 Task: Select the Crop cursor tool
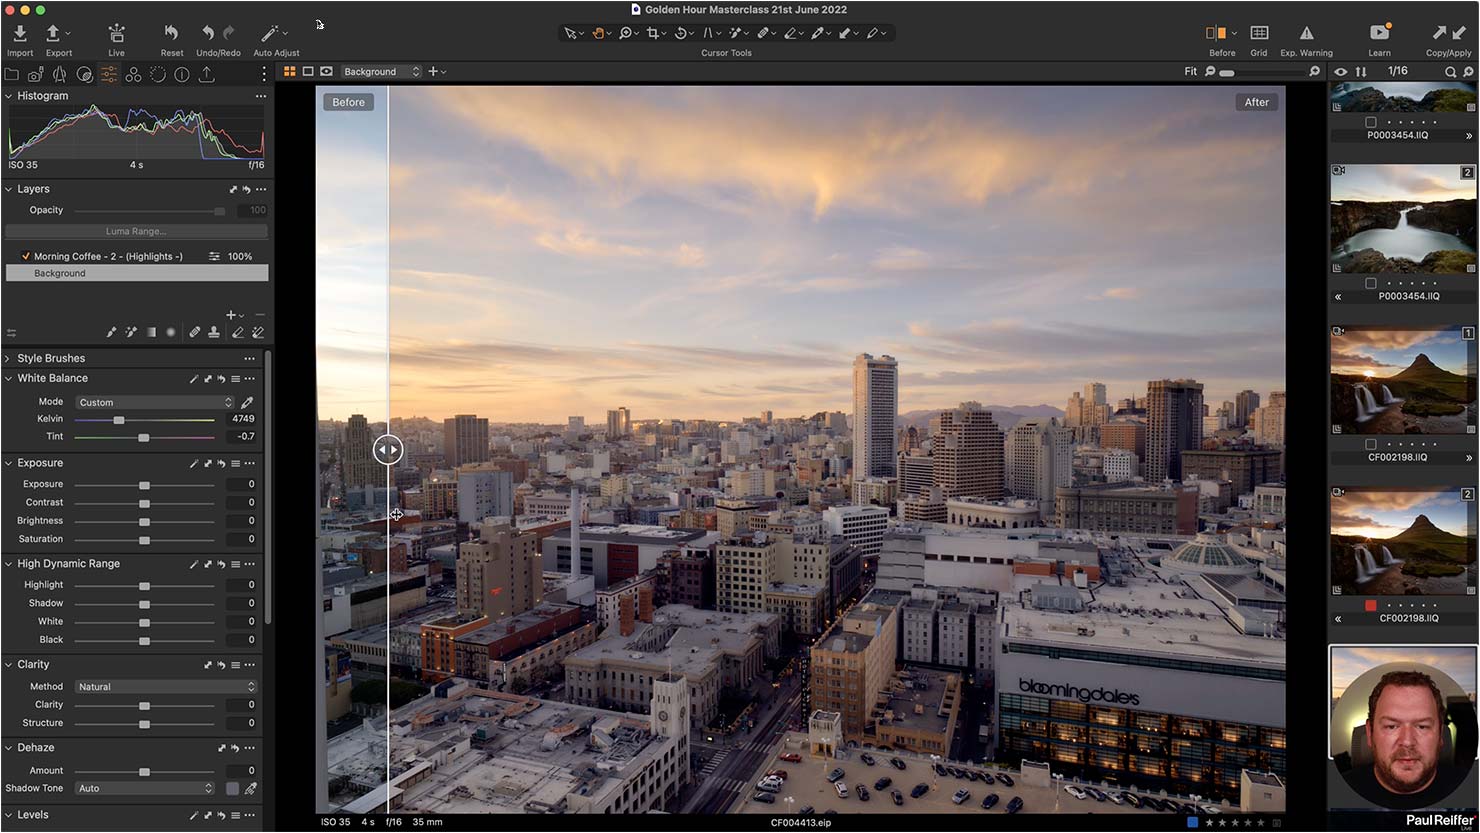coord(652,33)
